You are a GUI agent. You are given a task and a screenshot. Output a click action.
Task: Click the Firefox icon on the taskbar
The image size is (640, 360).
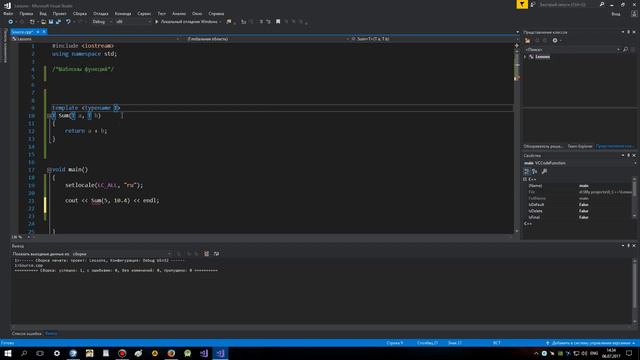(171, 353)
